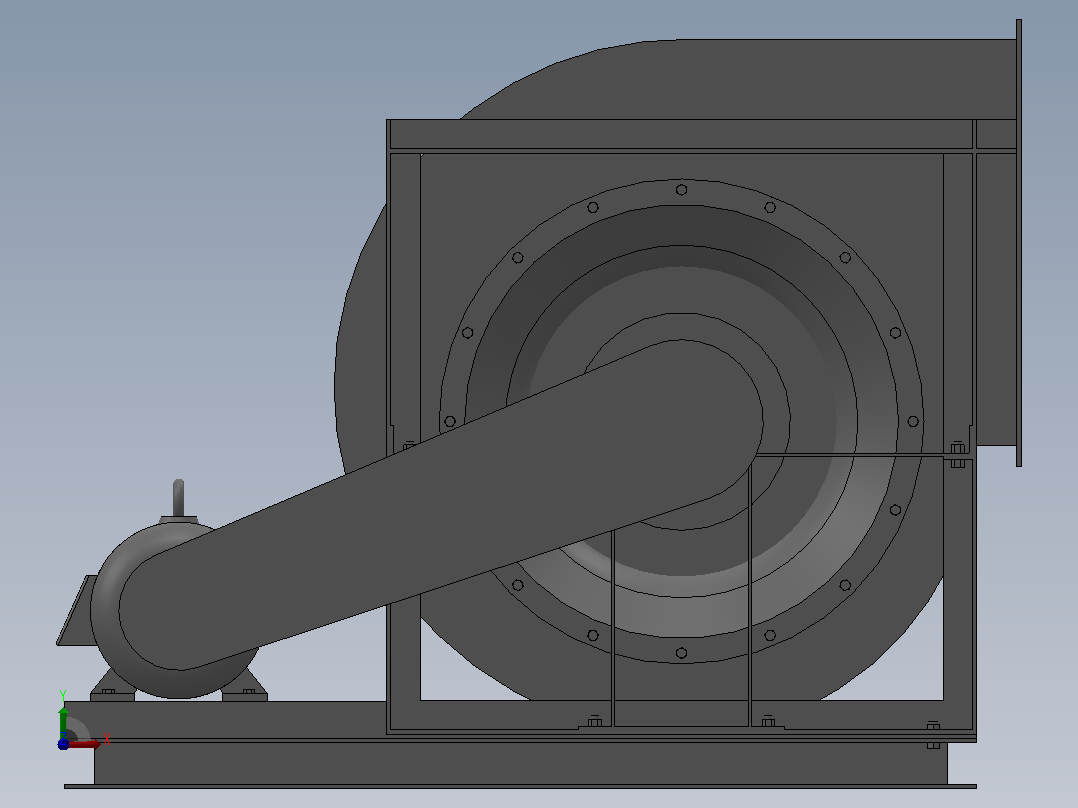1078x808 pixels.
Task: Click the red X axis of the coordinate triad
Action: (84, 744)
